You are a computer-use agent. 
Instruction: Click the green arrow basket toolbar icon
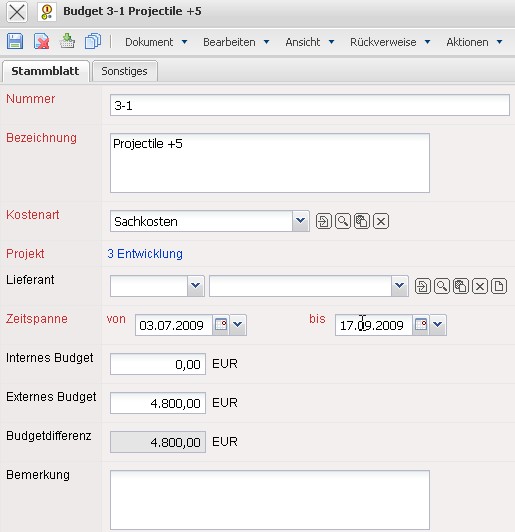(67, 41)
